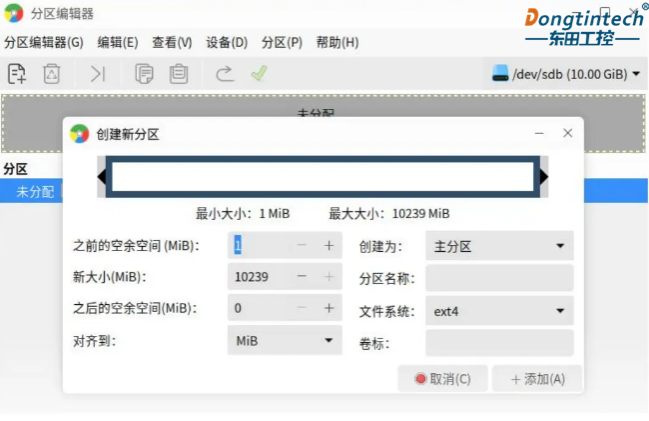The height and width of the screenshot is (421, 649).
Task: Open the 分区编辑器(G) menu
Action: (x=44, y=42)
